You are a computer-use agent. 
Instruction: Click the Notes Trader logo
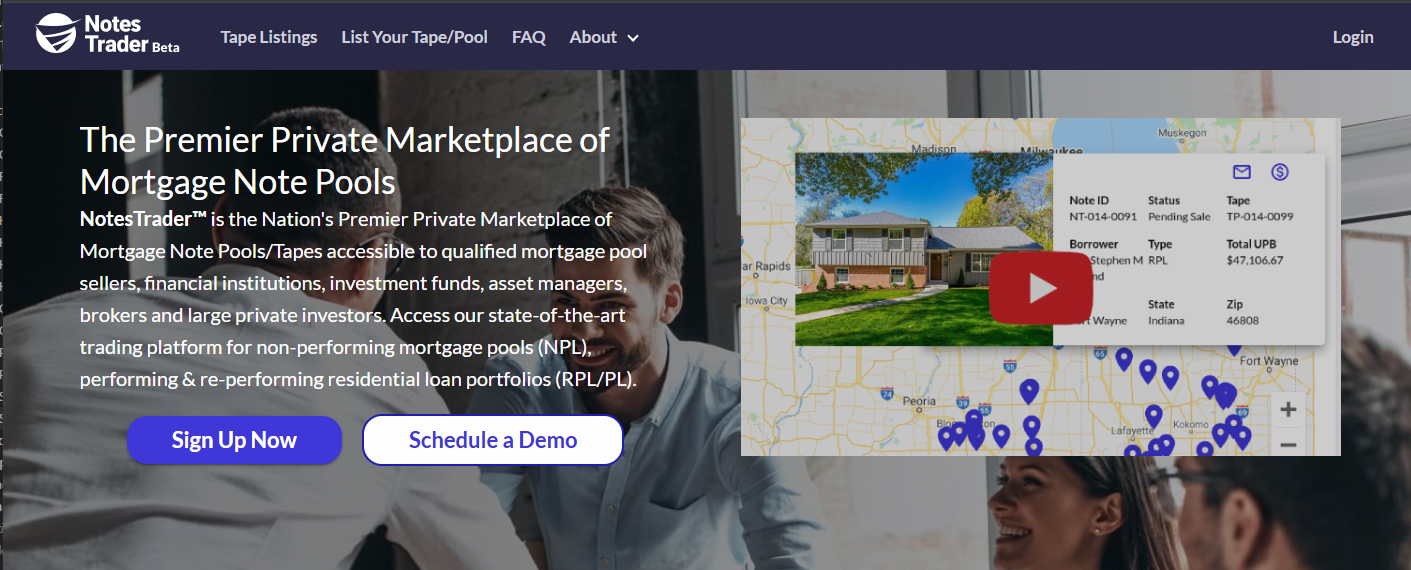pyautogui.click(x=107, y=35)
